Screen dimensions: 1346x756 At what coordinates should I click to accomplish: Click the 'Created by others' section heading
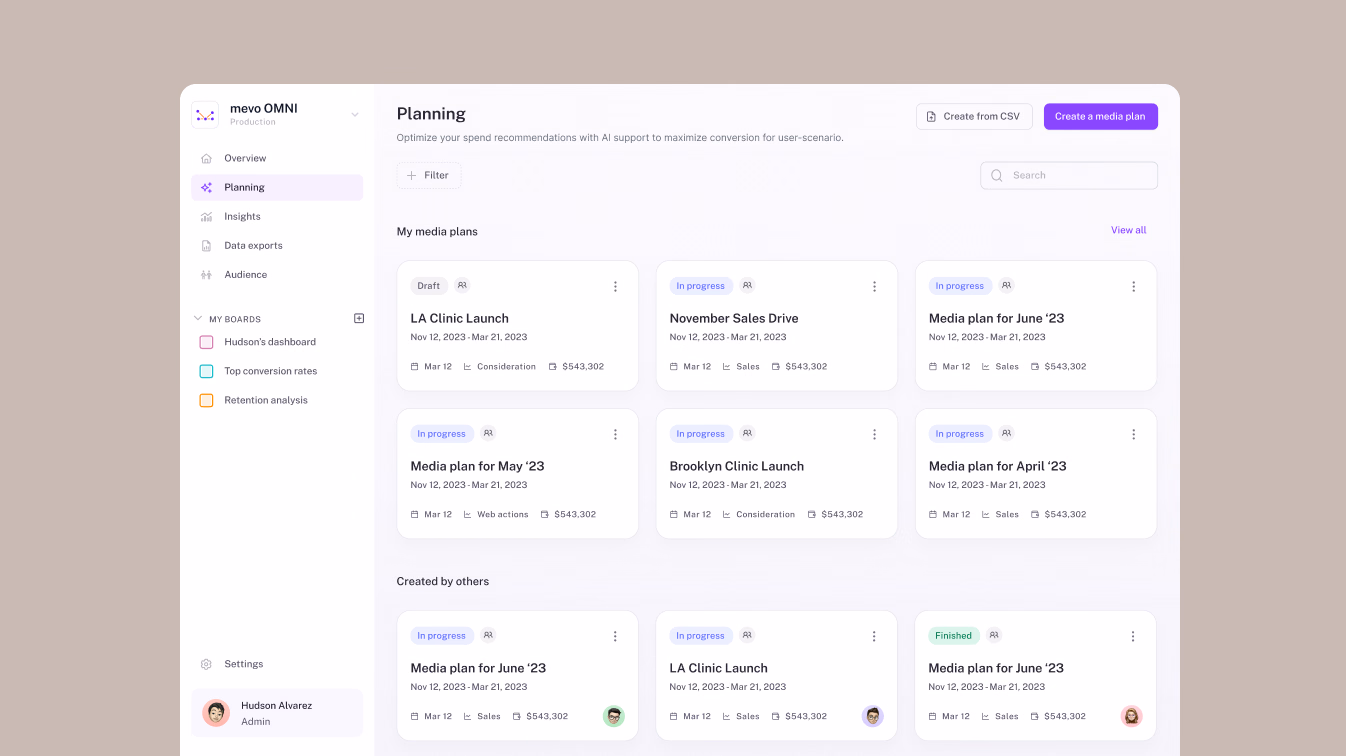click(x=443, y=581)
